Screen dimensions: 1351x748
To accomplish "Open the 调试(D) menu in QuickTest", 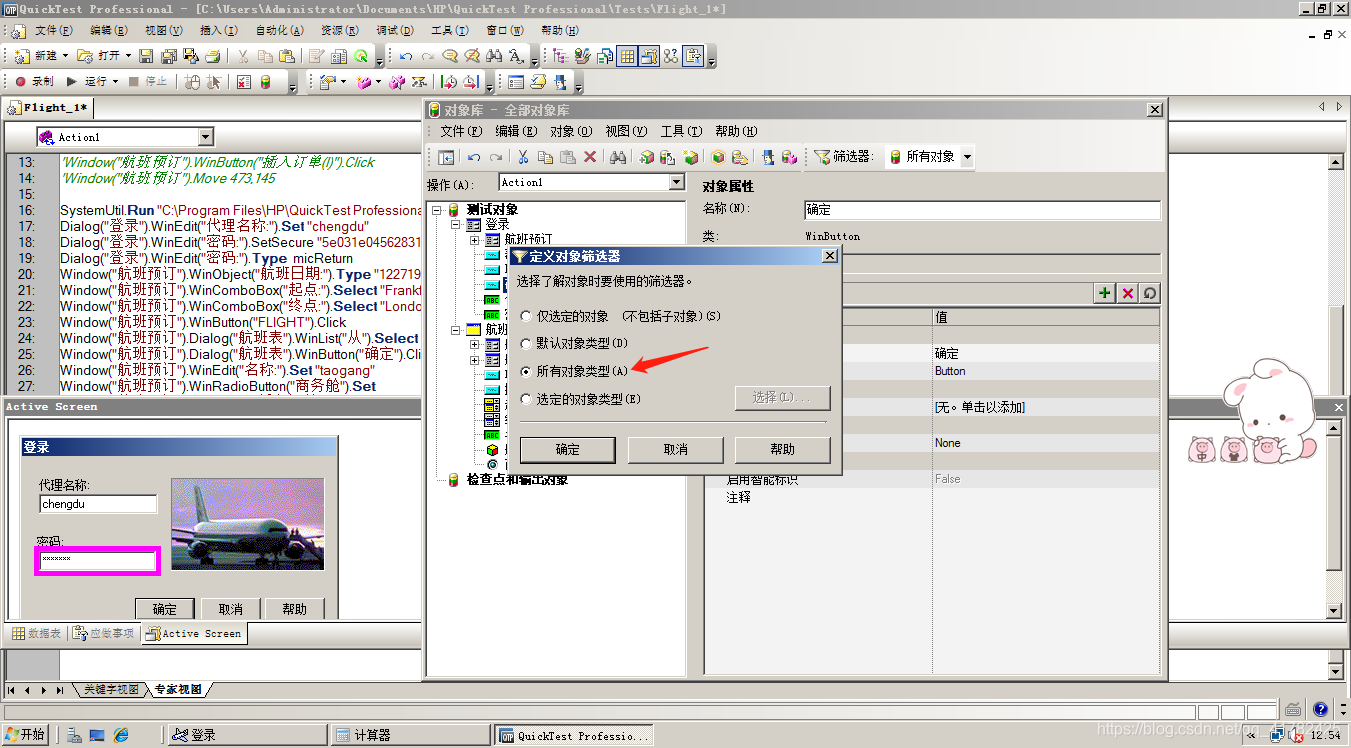I will (x=396, y=31).
